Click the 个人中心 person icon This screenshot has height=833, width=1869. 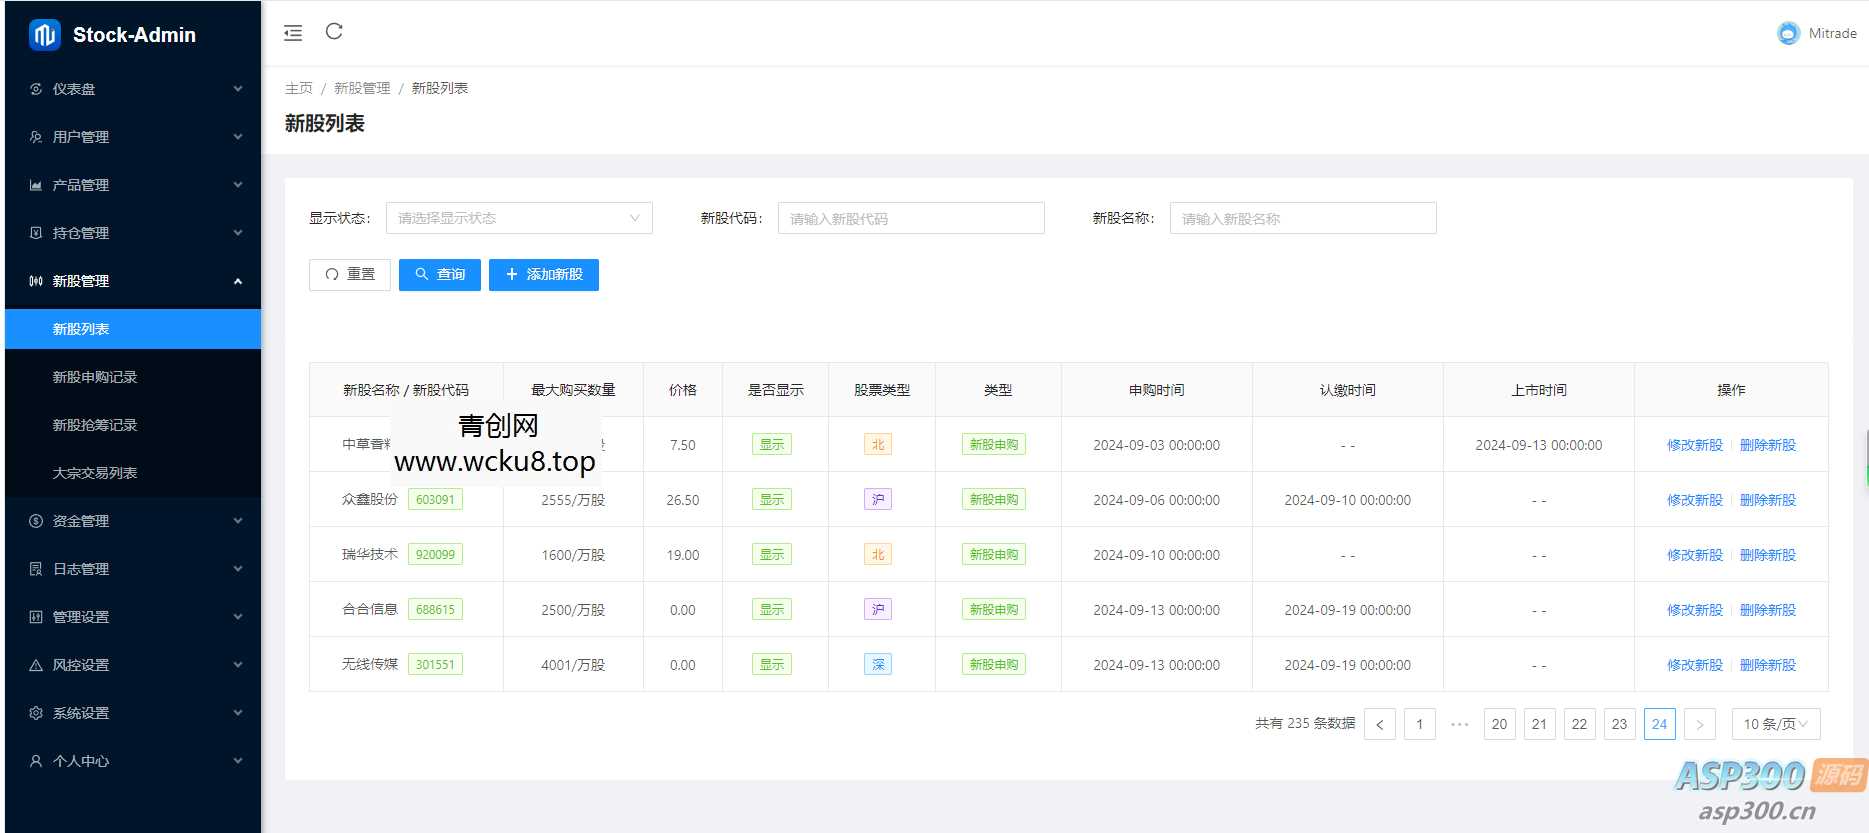click(36, 761)
